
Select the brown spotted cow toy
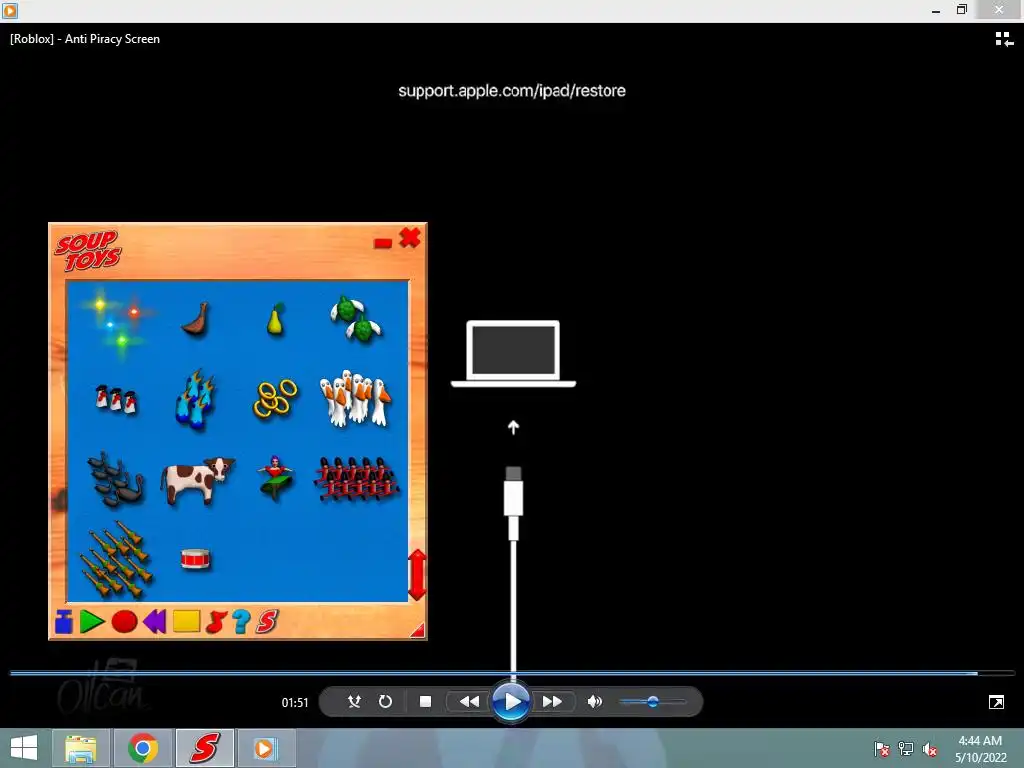pyautogui.click(x=197, y=481)
